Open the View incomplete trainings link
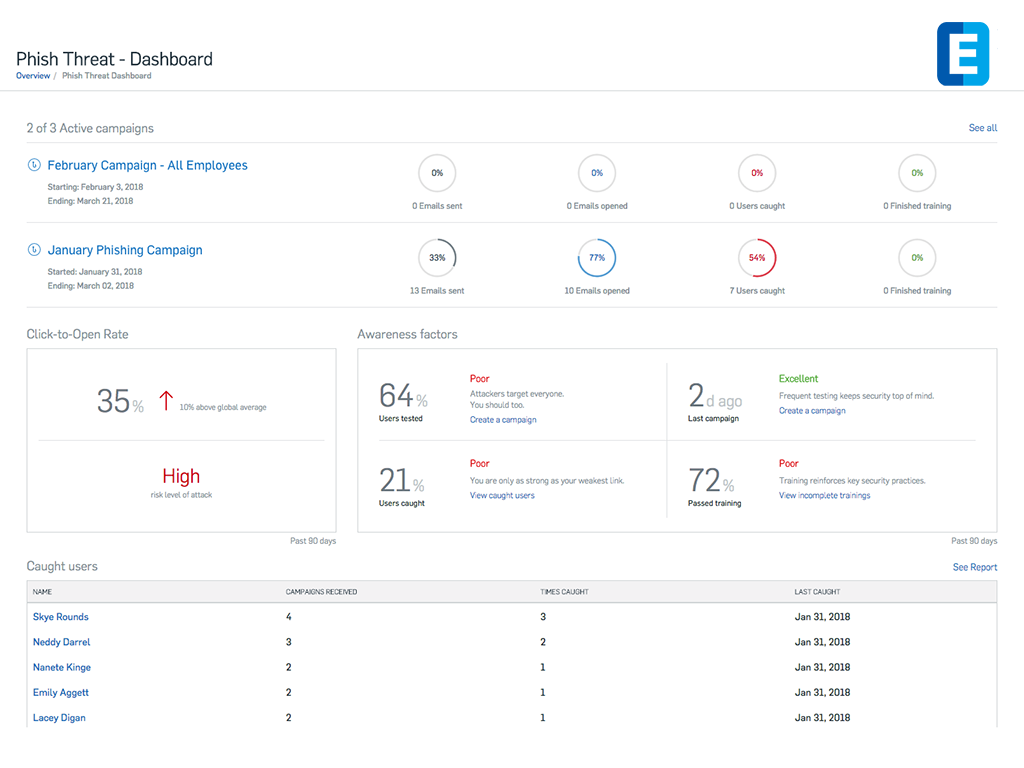Viewport: 1024px width, 768px height. point(824,496)
